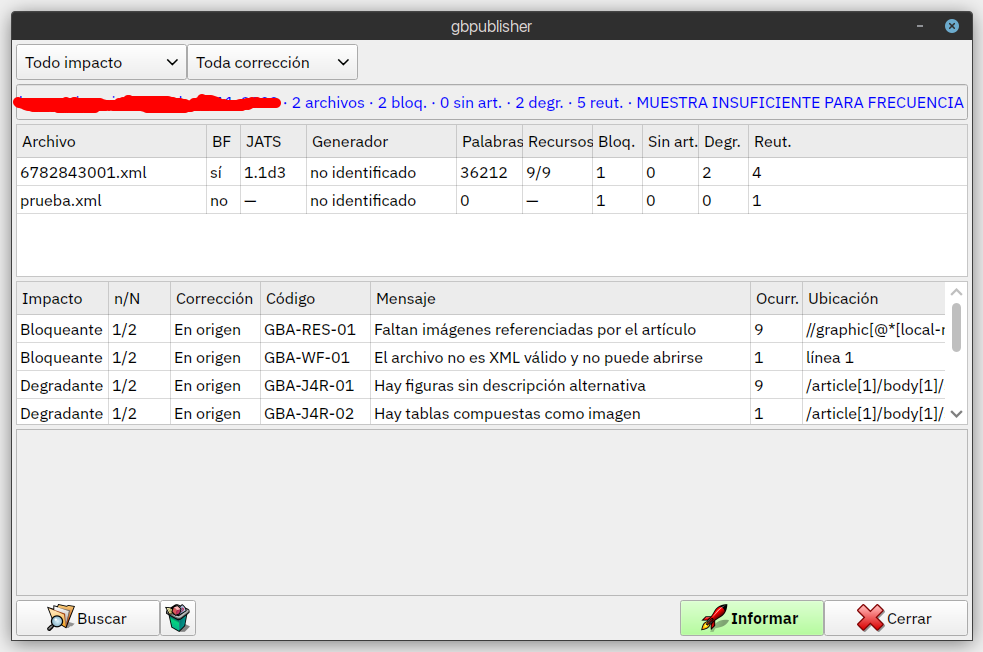
Task: Click the Informar button
Action: [x=752, y=618]
